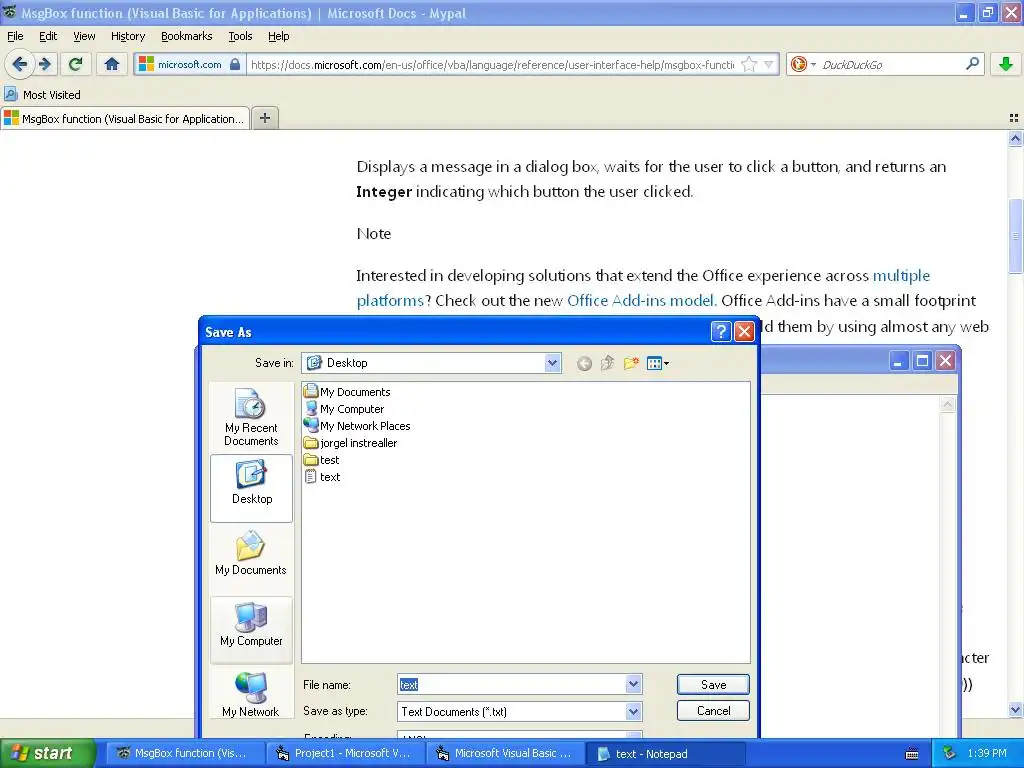Select My Network in the places bar
The image size is (1024, 768).
pos(251,696)
